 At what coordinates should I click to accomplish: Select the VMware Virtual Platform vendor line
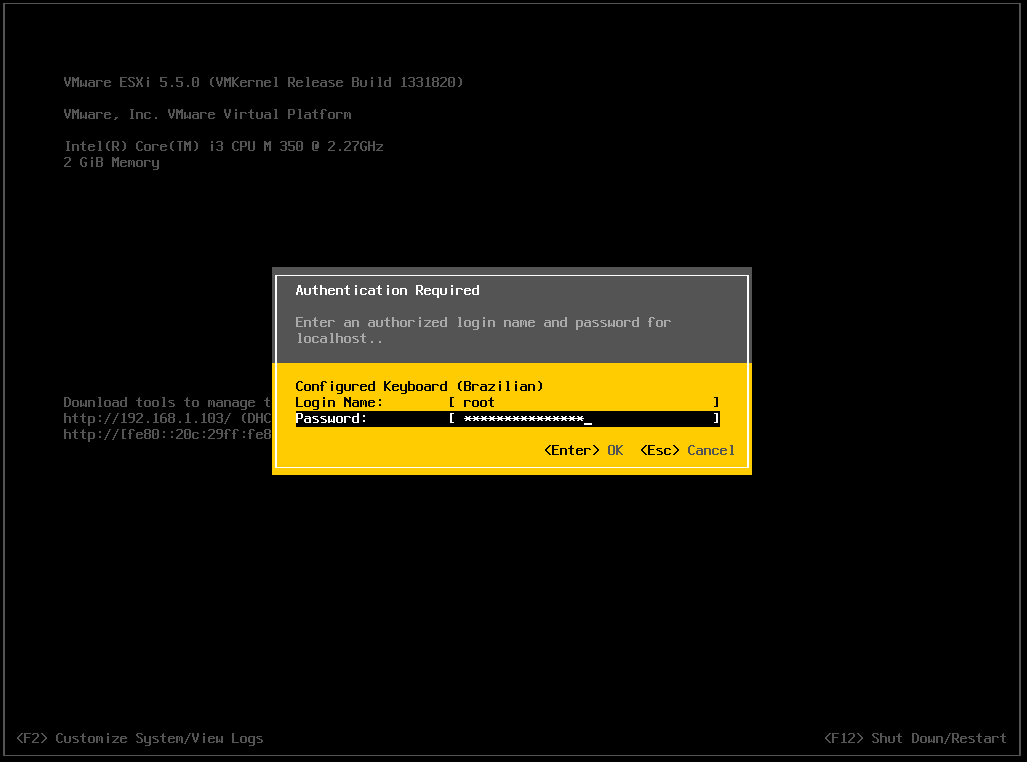(207, 115)
